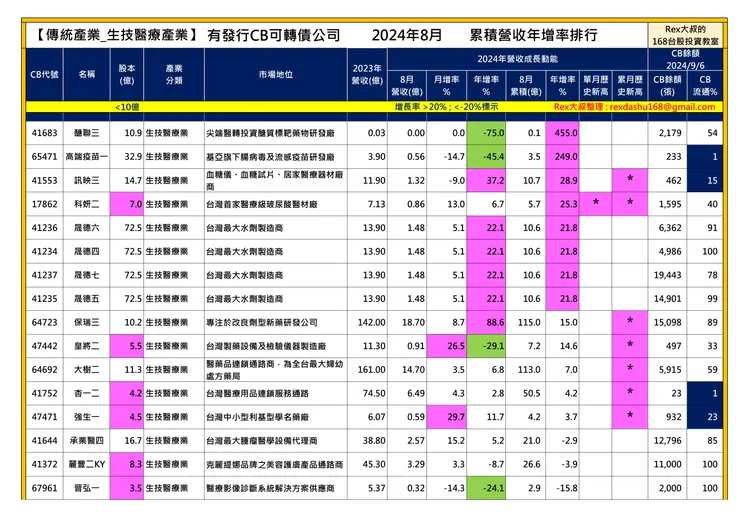Click CB code 17862

pos(44,204)
